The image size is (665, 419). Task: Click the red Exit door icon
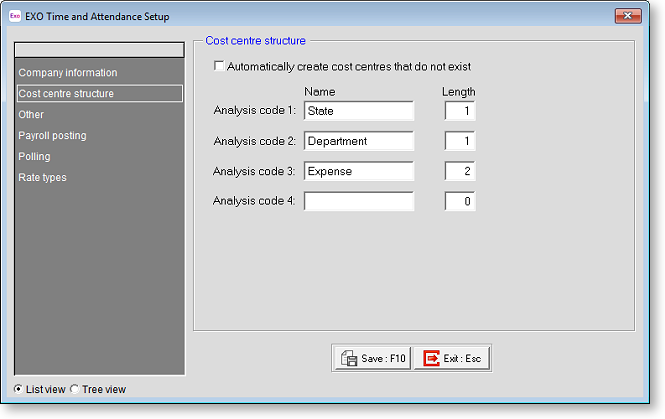[431, 358]
